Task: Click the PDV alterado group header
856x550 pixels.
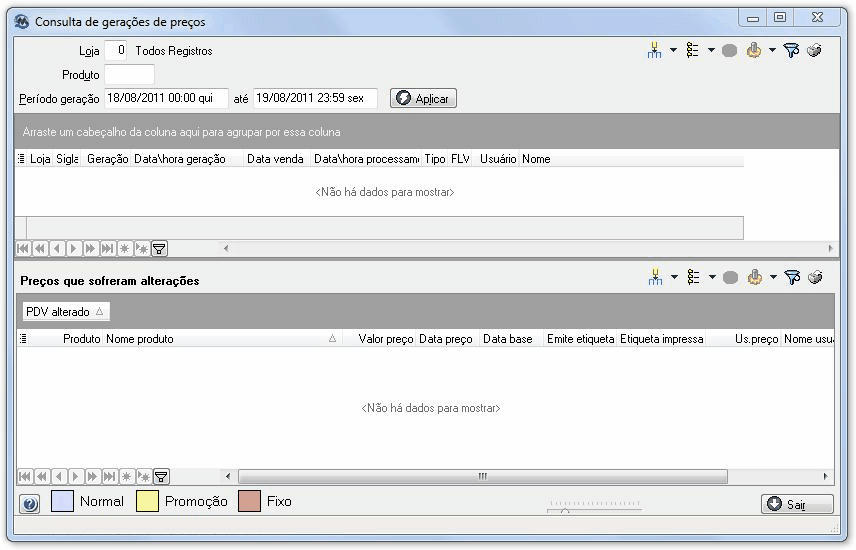Action: (66, 311)
